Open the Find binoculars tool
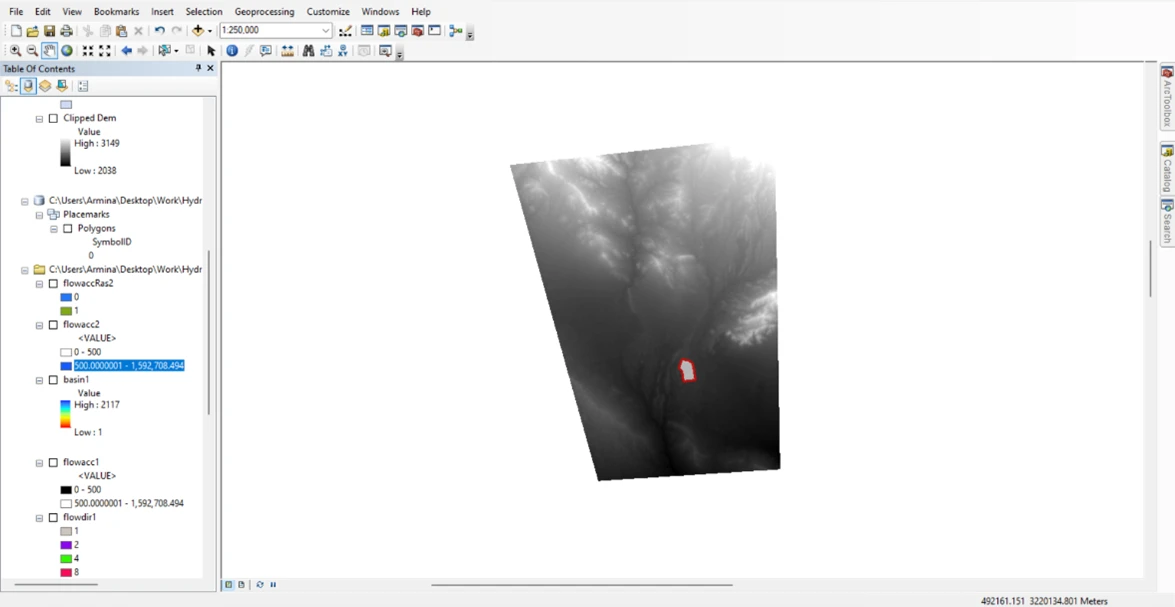Viewport: 1175px width, 607px height. point(308,50)
